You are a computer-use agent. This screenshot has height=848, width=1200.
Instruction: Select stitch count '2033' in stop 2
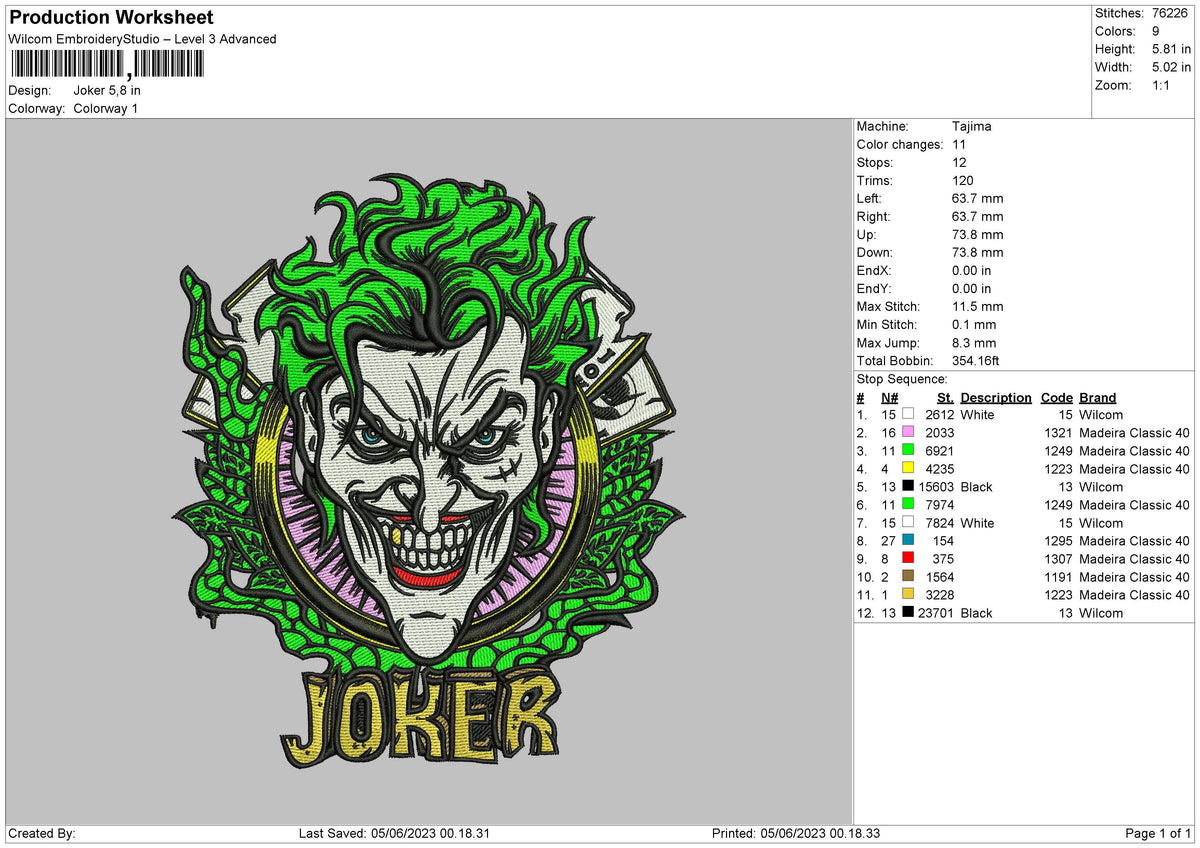[x=939, y=433]
